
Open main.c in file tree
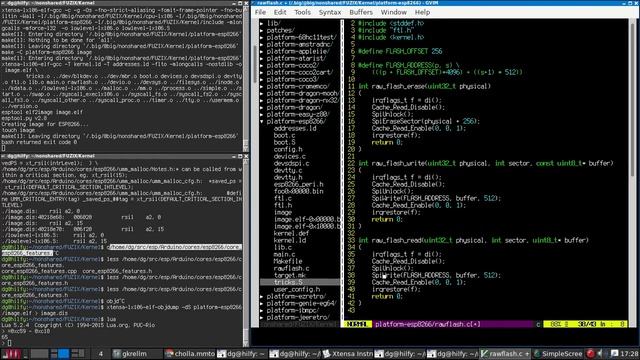click(284, 255)
